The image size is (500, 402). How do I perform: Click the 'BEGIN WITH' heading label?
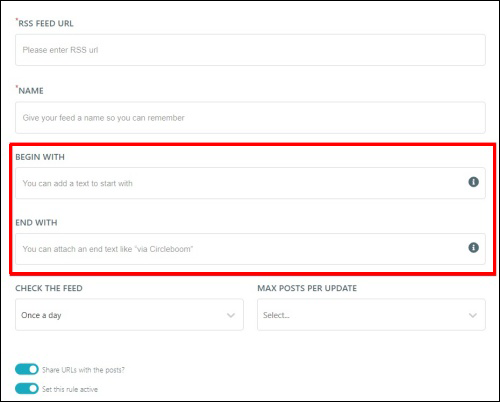[x=40, y=157]
